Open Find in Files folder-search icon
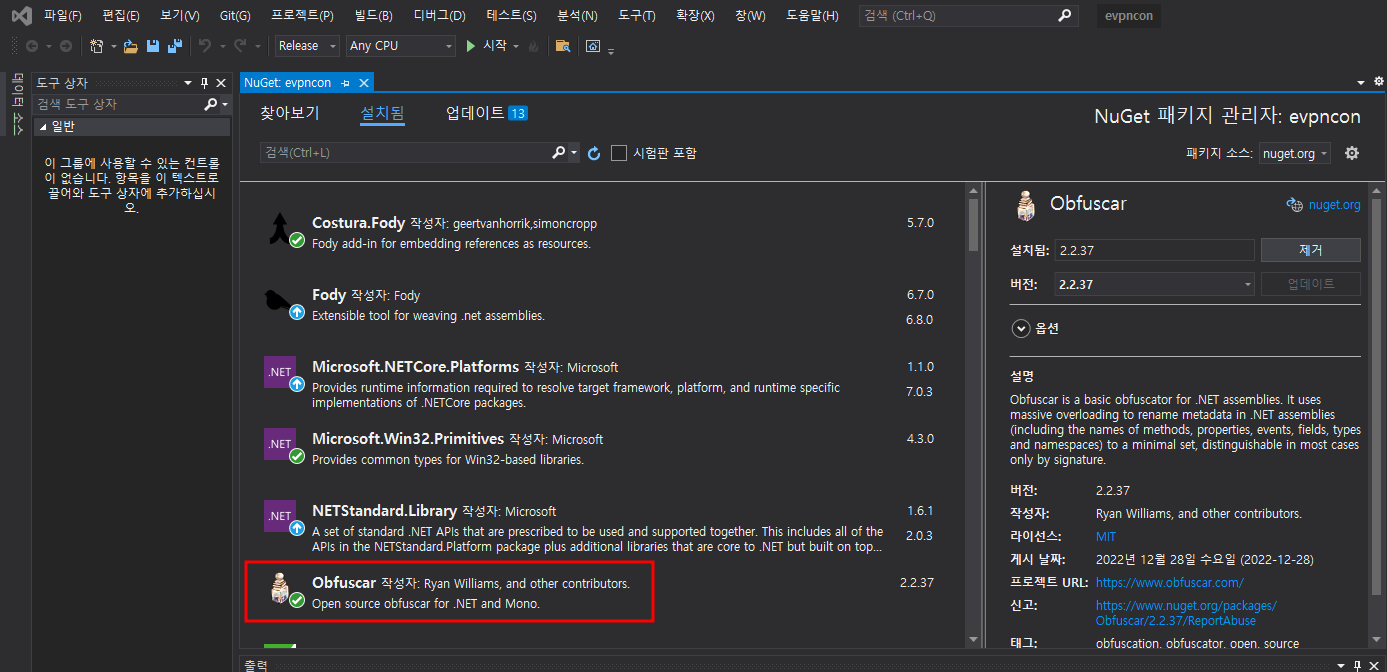 [563, 46]
